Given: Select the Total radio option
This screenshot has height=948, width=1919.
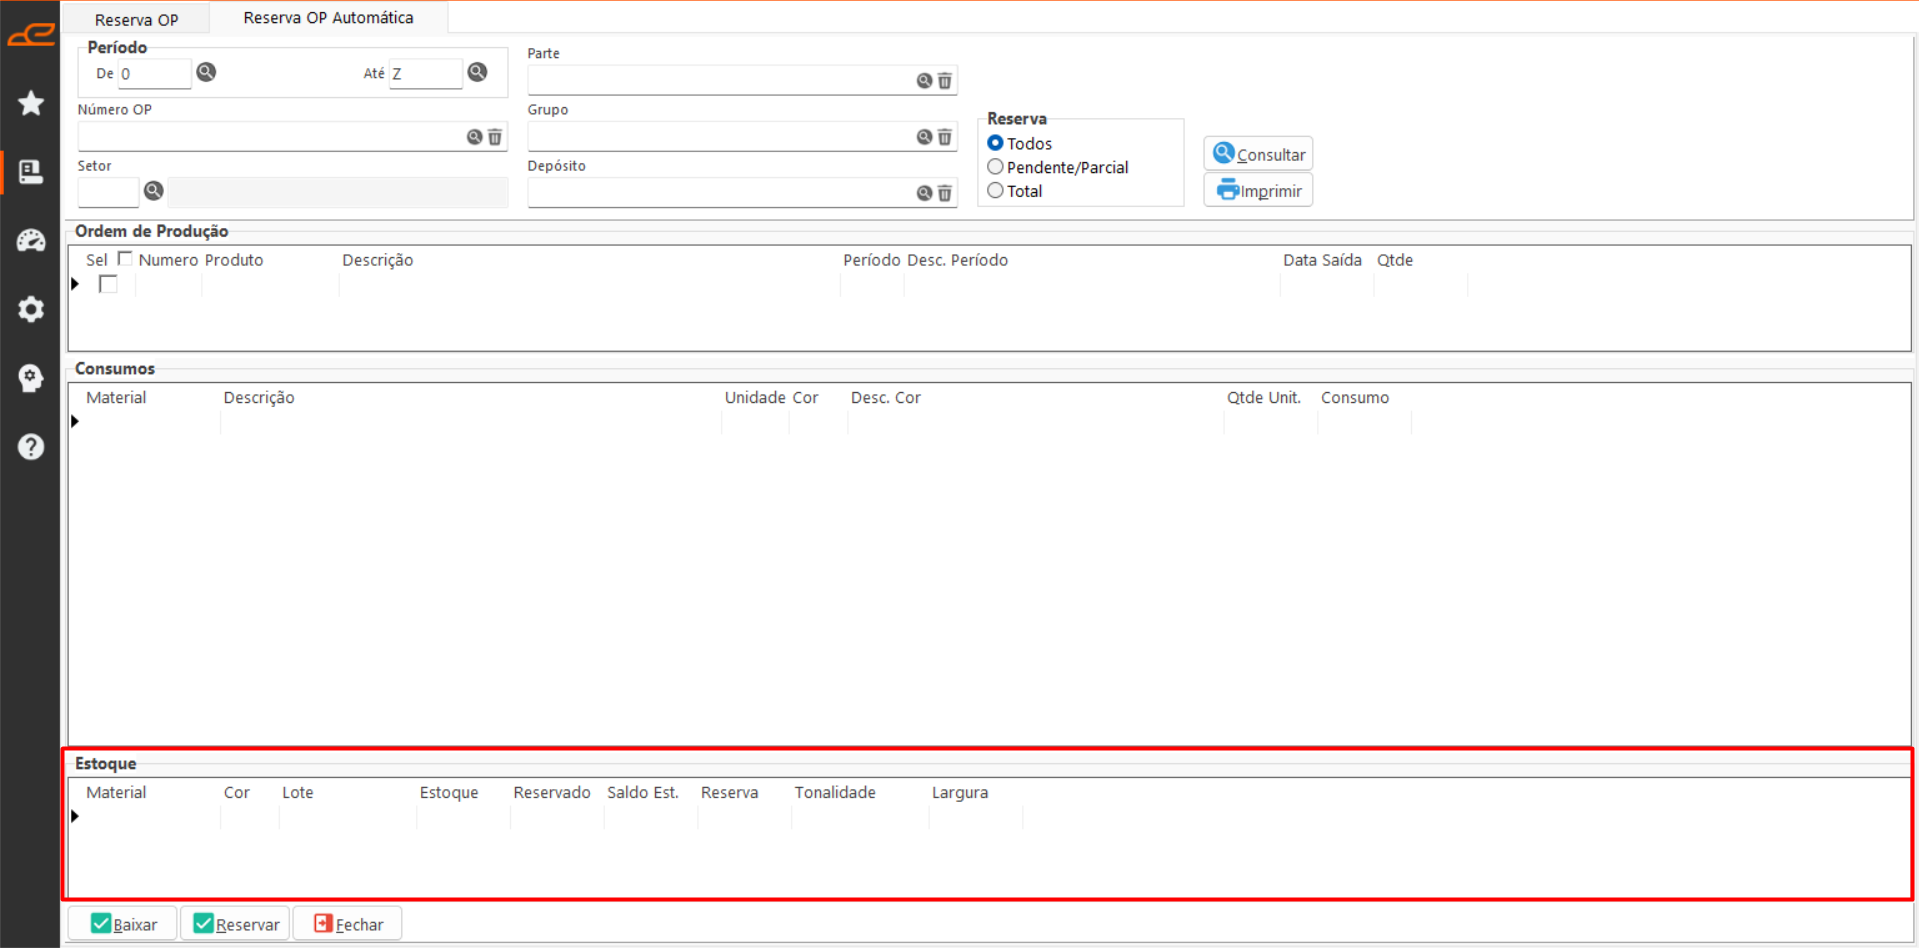Looking at the screenshot, I should [x=995, y=191].
